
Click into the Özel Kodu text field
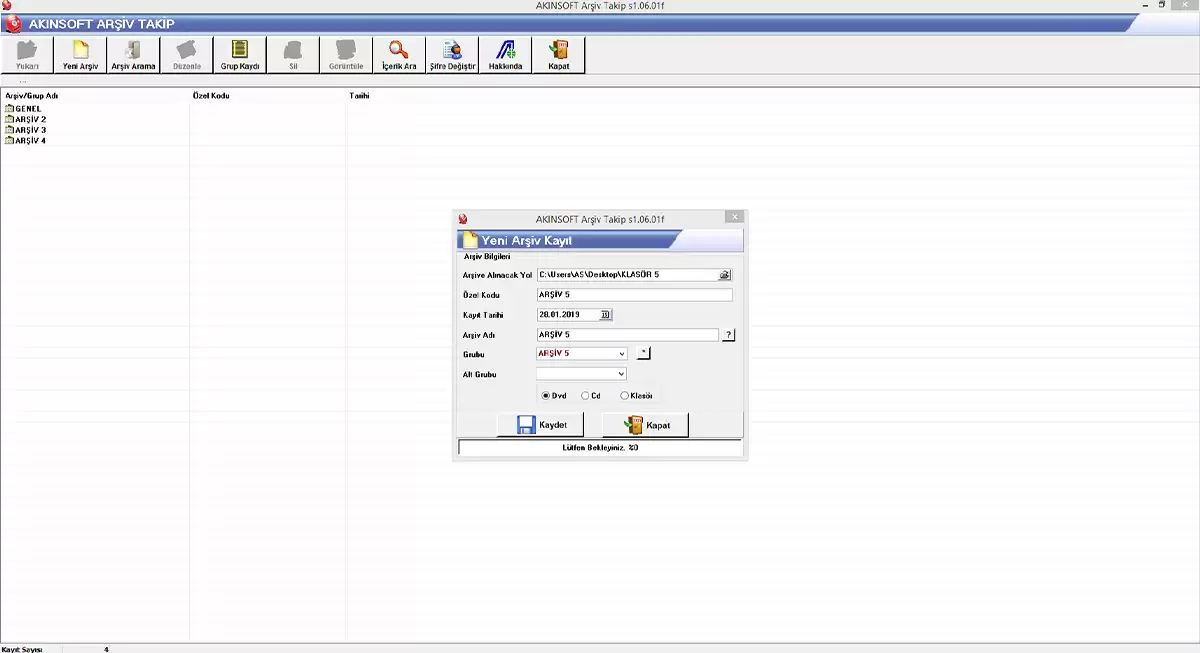click(x=634, y=295)
